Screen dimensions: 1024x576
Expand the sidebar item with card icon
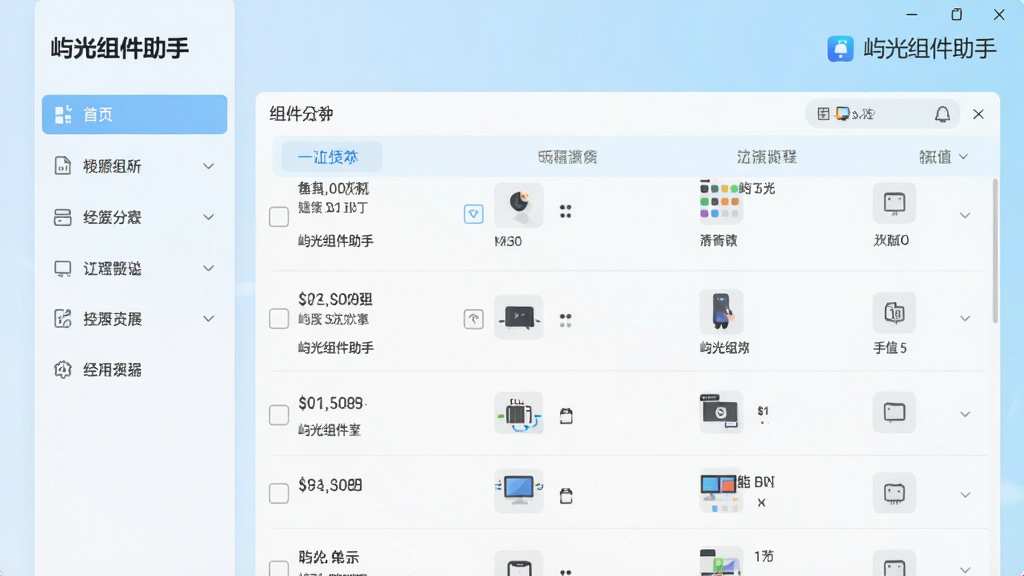pos(208,217)
